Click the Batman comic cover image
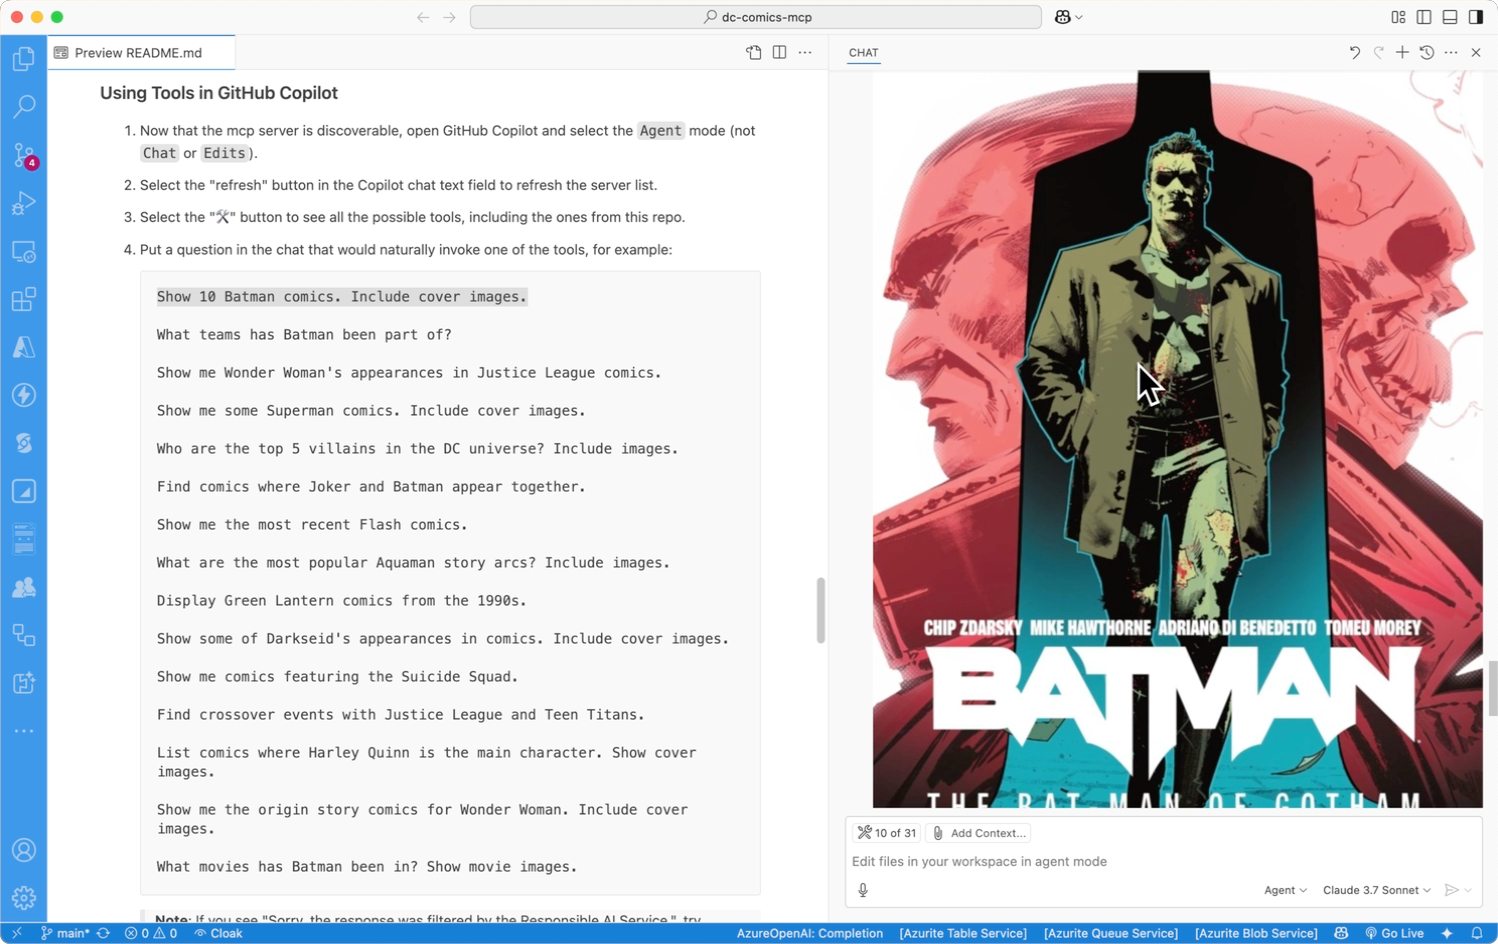Screen dimensions: 1498x944 click(x=1177, y=438)
